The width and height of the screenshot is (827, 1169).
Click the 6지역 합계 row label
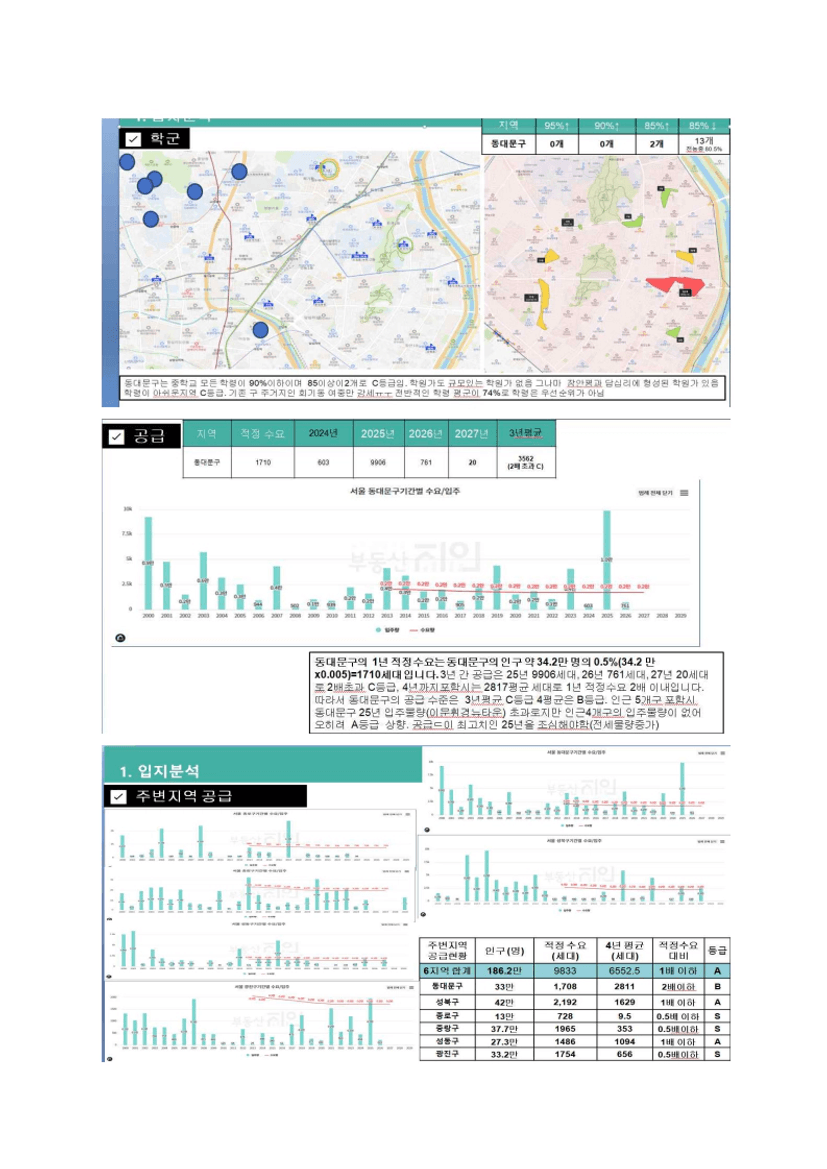tap(447, 971)
